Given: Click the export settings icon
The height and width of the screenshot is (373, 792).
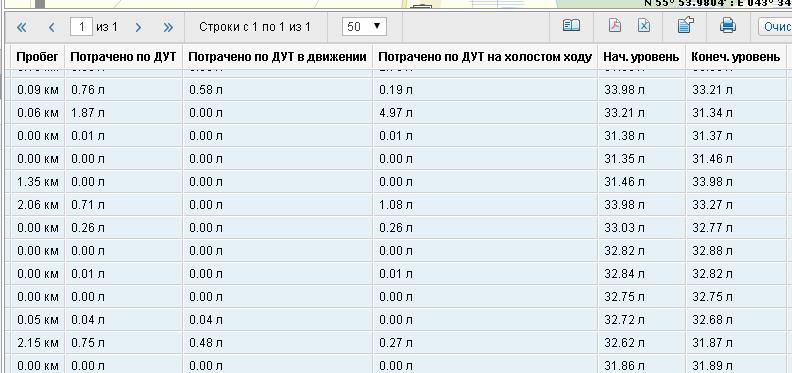Looking at the screenshot, I should [685, 25].
